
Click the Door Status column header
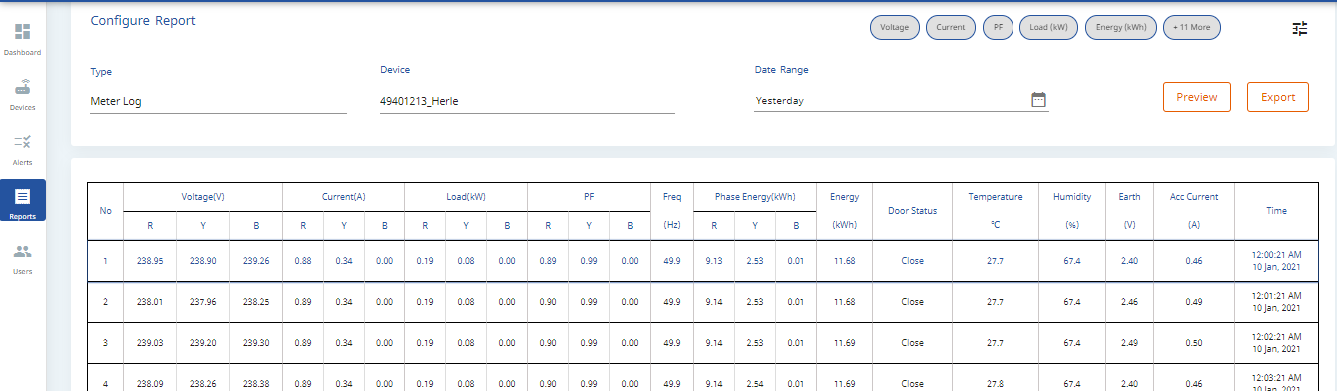[x=912, y=211]
